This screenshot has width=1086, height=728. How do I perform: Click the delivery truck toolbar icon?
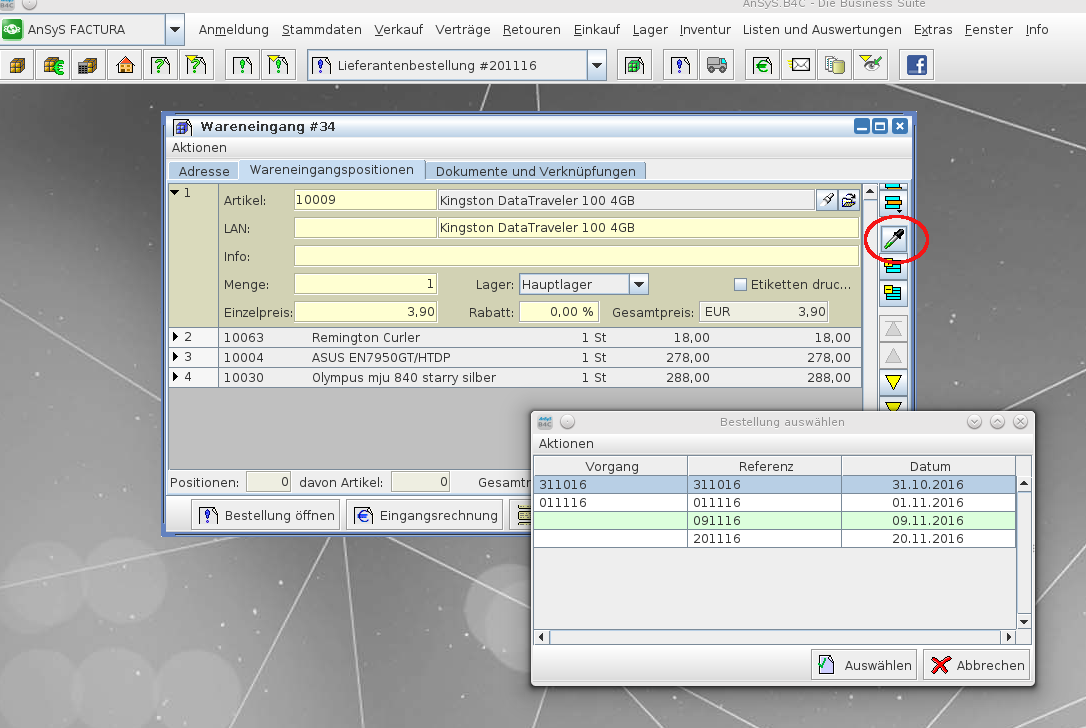tap(716, 66)
